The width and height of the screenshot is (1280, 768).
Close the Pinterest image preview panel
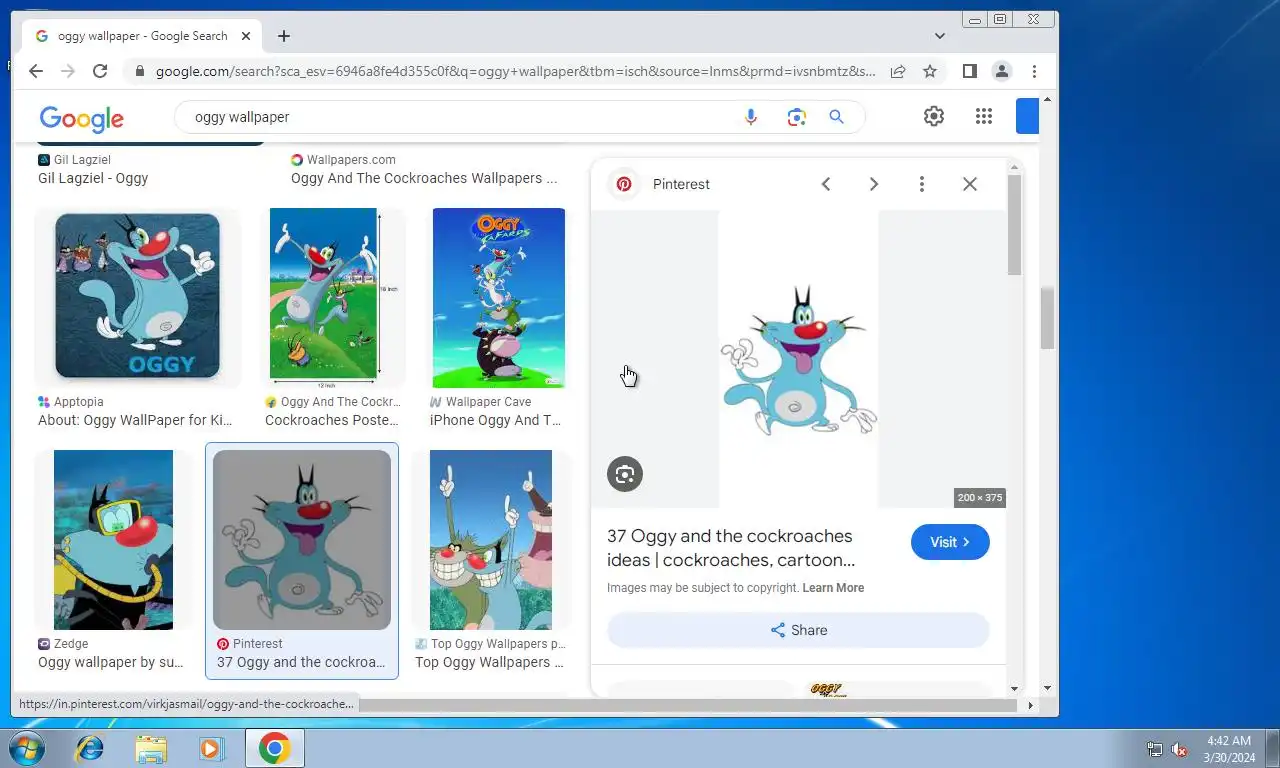click(970, 184)
